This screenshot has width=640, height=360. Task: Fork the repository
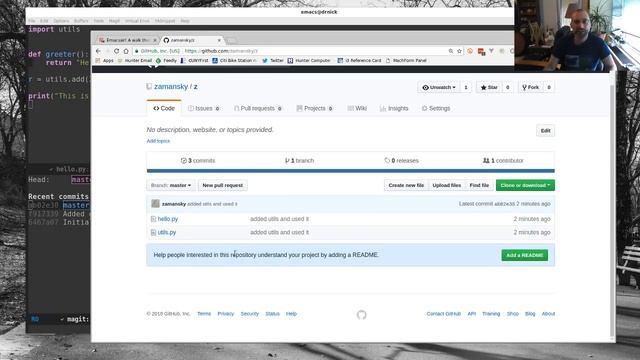click(530, 87)
